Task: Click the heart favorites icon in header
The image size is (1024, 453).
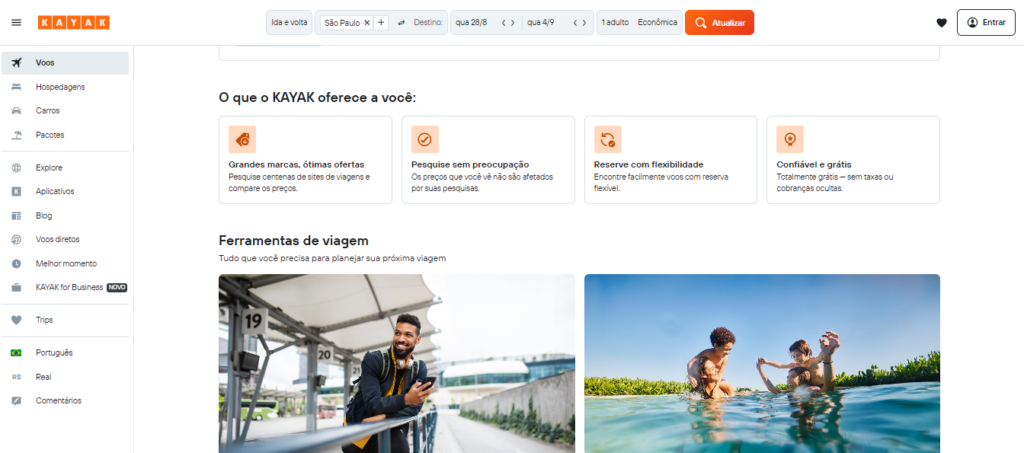Action: tap(941, 22)
